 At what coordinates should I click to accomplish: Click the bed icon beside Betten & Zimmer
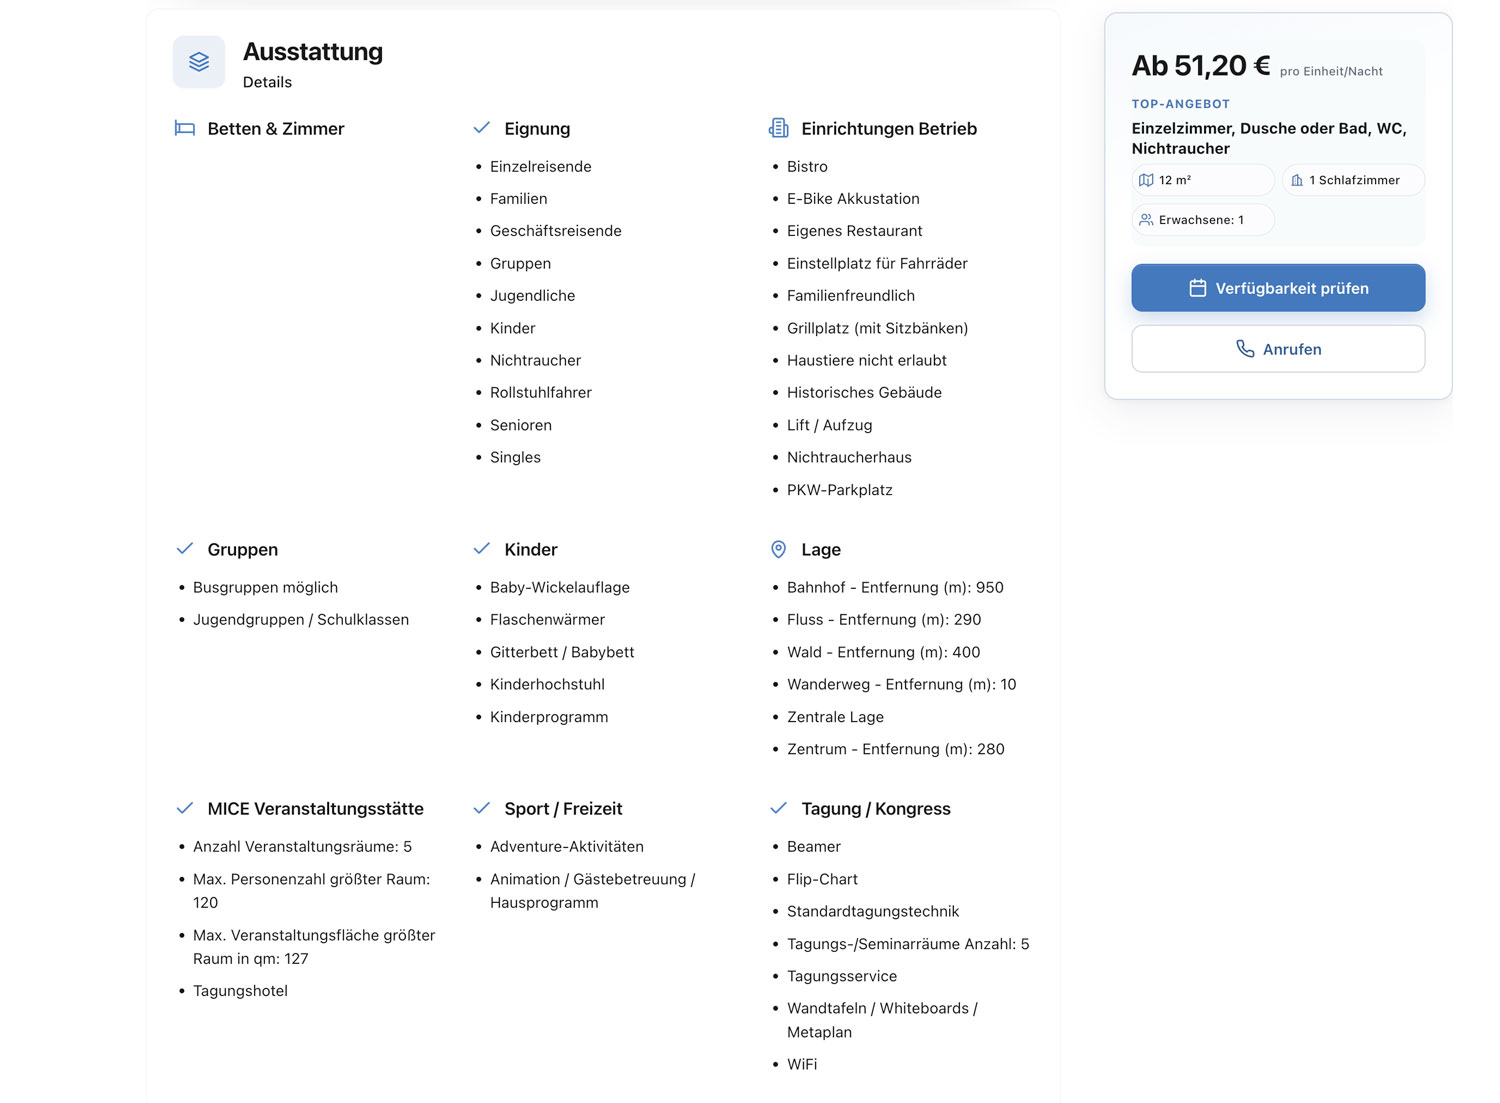coord(185,128)
